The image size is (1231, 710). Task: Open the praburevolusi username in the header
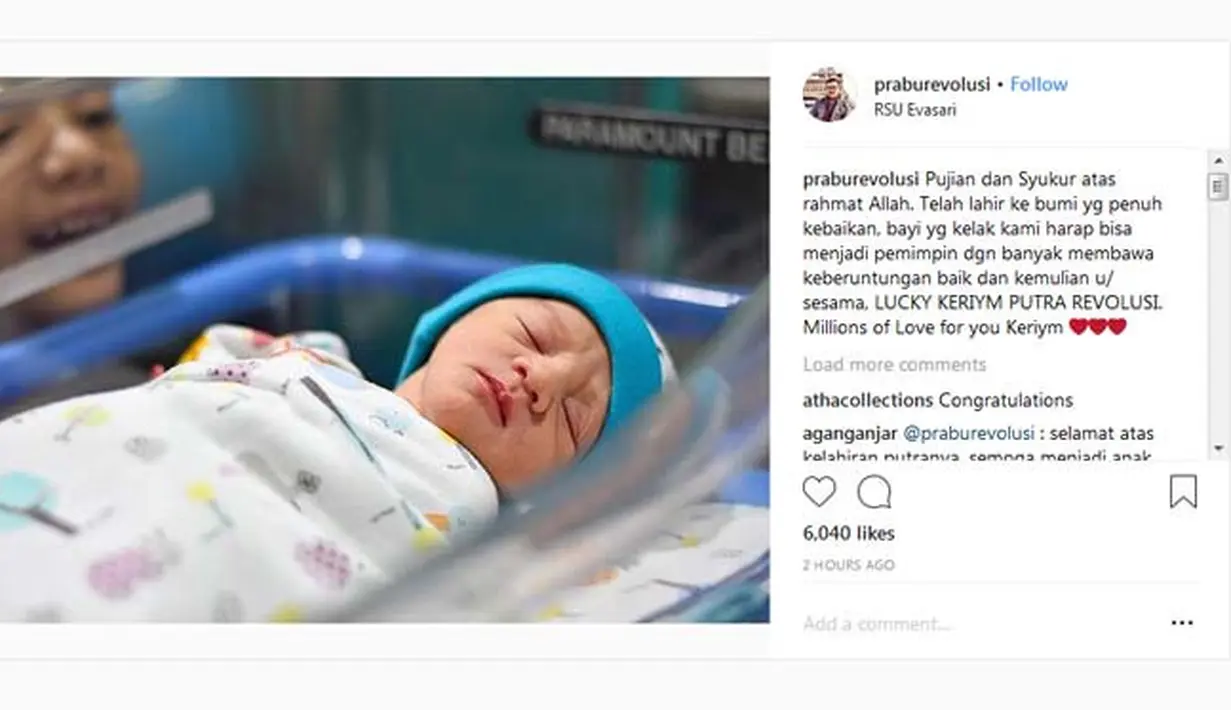pyautogui.click(x=932, y=84)
